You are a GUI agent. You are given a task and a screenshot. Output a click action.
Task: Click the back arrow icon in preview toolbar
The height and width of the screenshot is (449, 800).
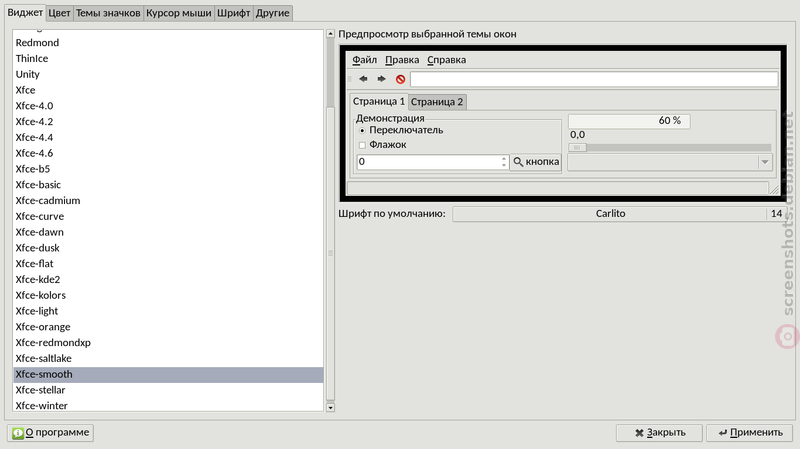[x=363, y=79]
